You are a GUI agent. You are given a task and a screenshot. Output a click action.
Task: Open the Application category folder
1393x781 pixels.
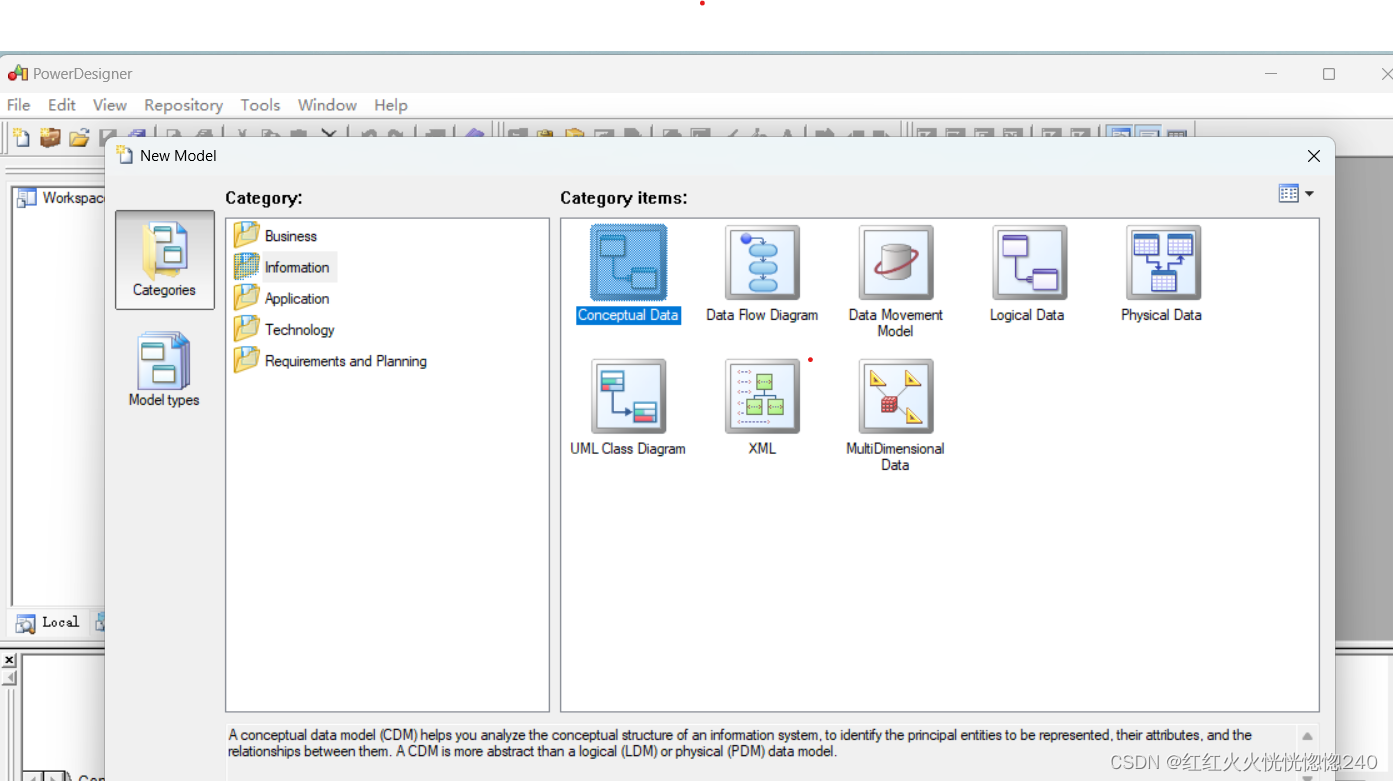[282, 298]
